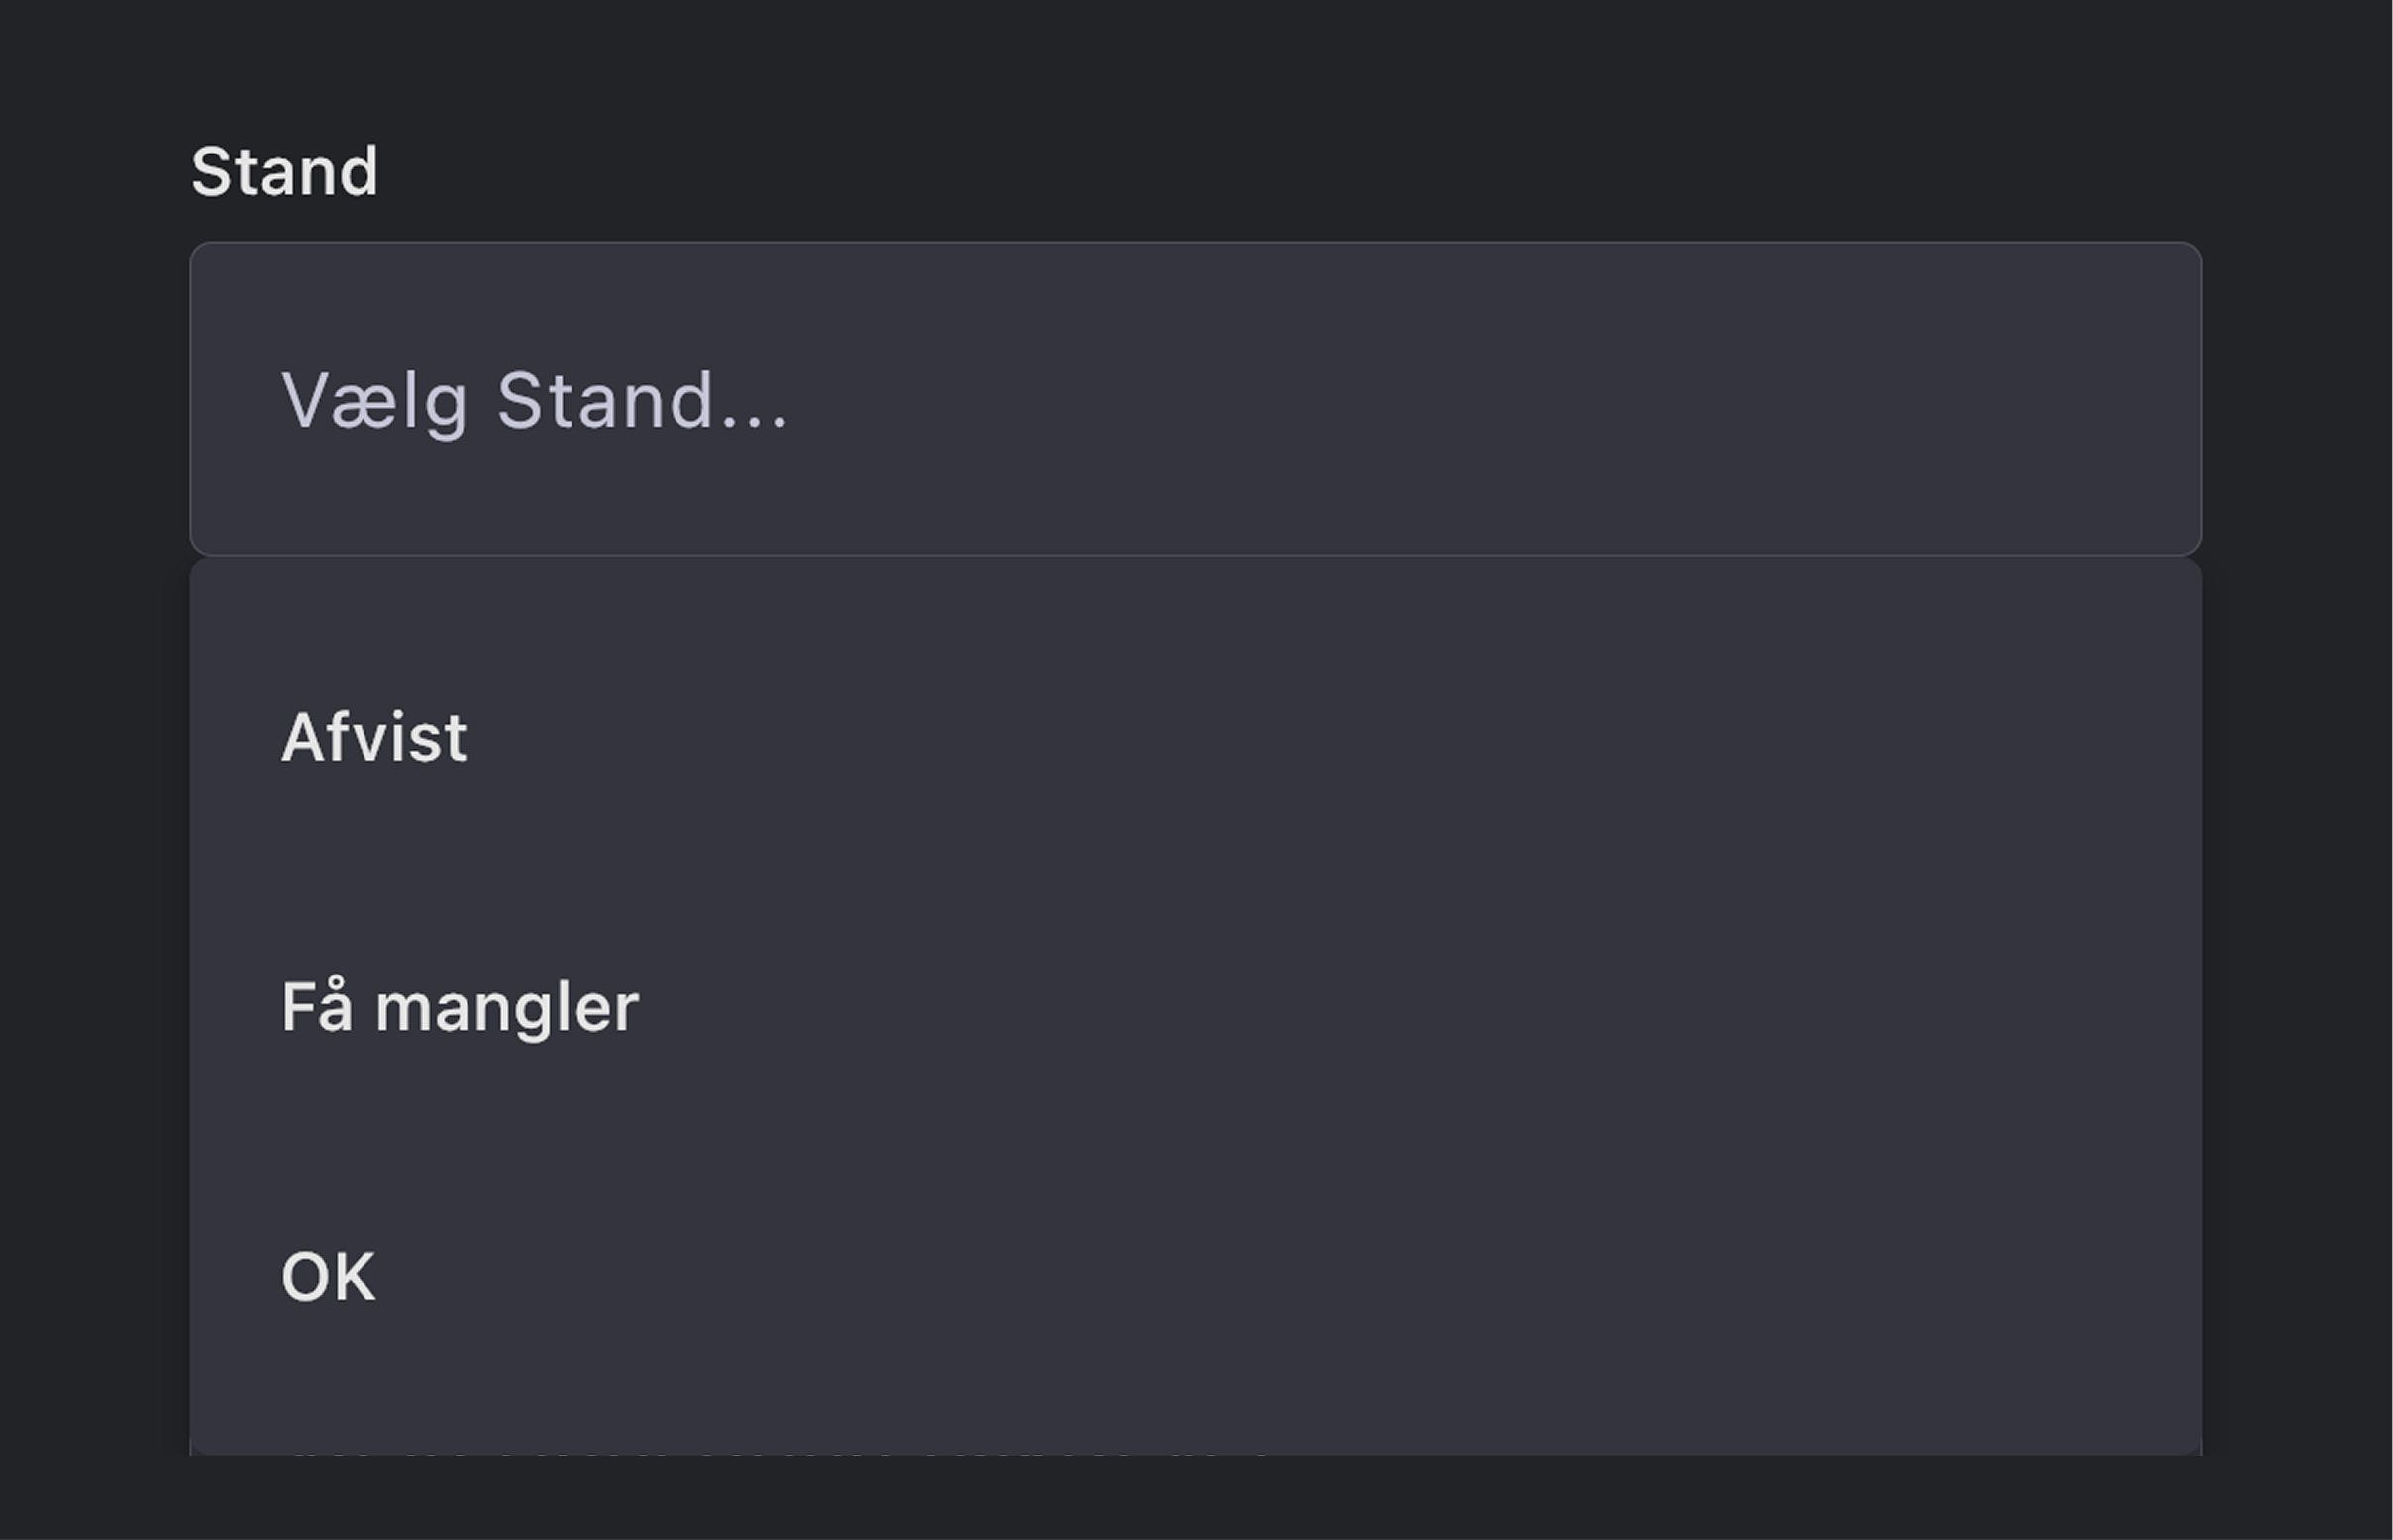This screenshot has width=2393, height=1540.
Task: Collapse the Stand select box
Action: click(1195, 398)
